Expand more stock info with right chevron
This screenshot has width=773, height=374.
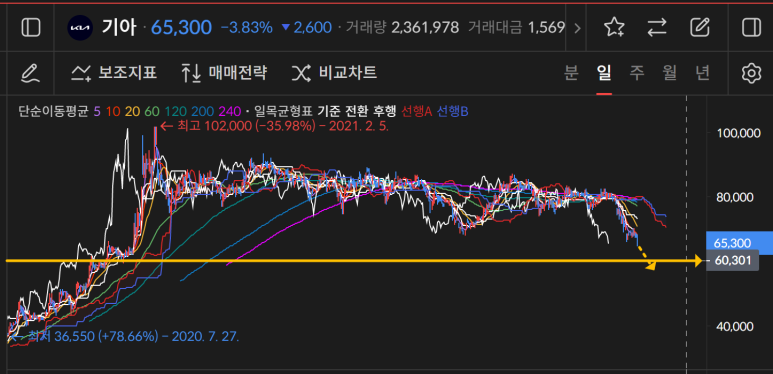577,28
